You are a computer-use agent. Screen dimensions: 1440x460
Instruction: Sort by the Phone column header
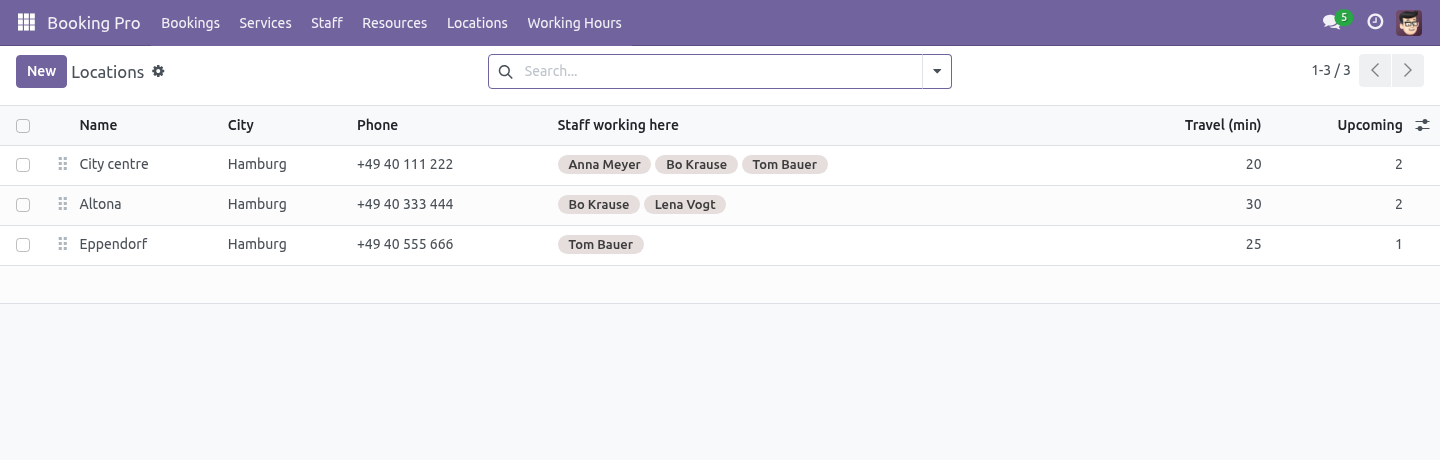[x=377, y=125]
